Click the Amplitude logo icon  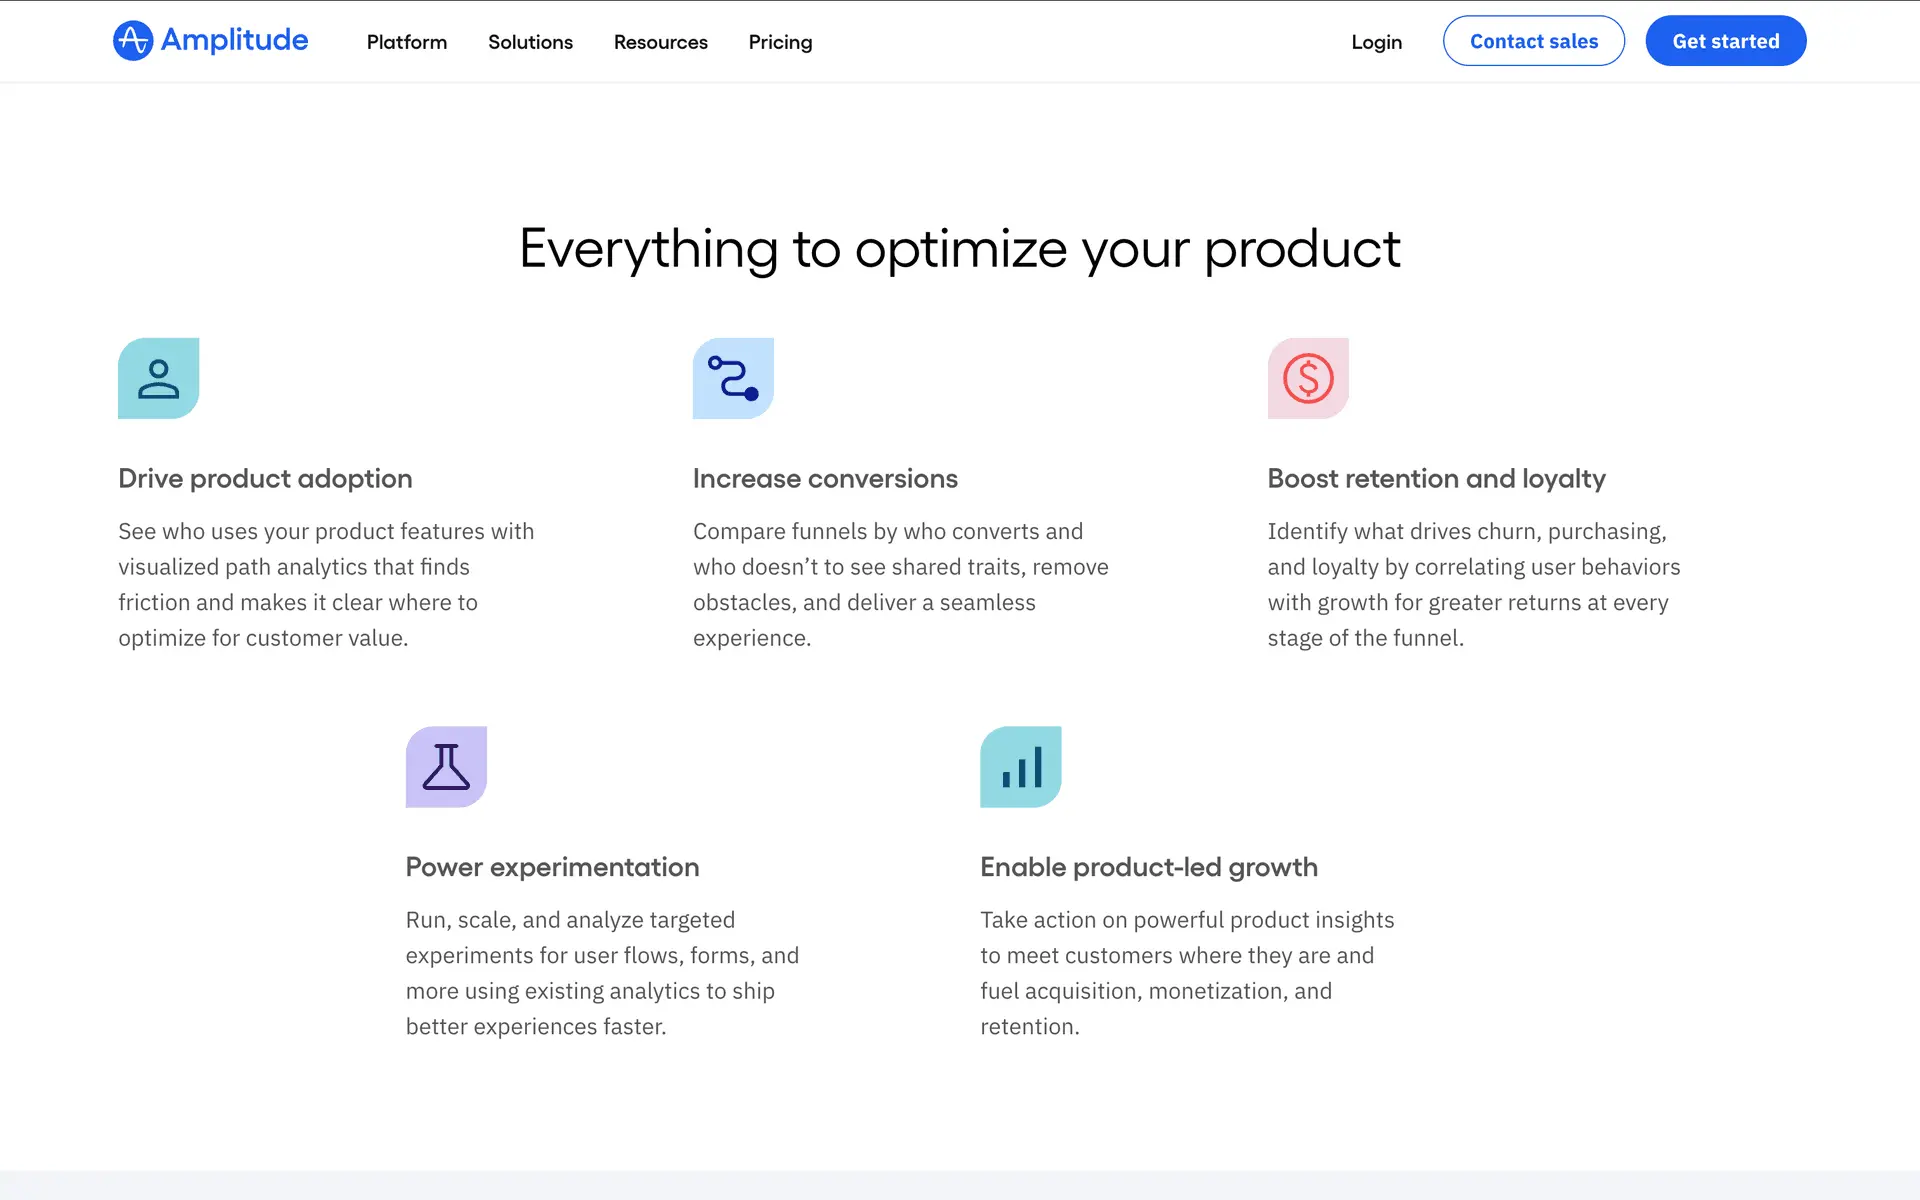coord(132,41)
